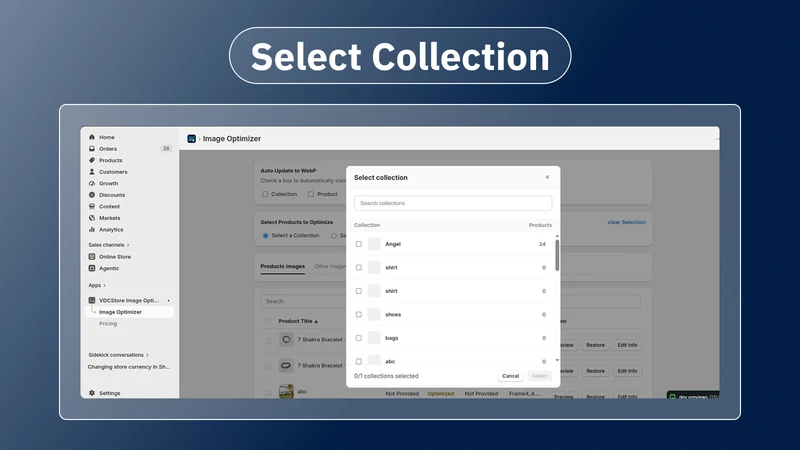Click the Orders count badge 28

point(166,148)
